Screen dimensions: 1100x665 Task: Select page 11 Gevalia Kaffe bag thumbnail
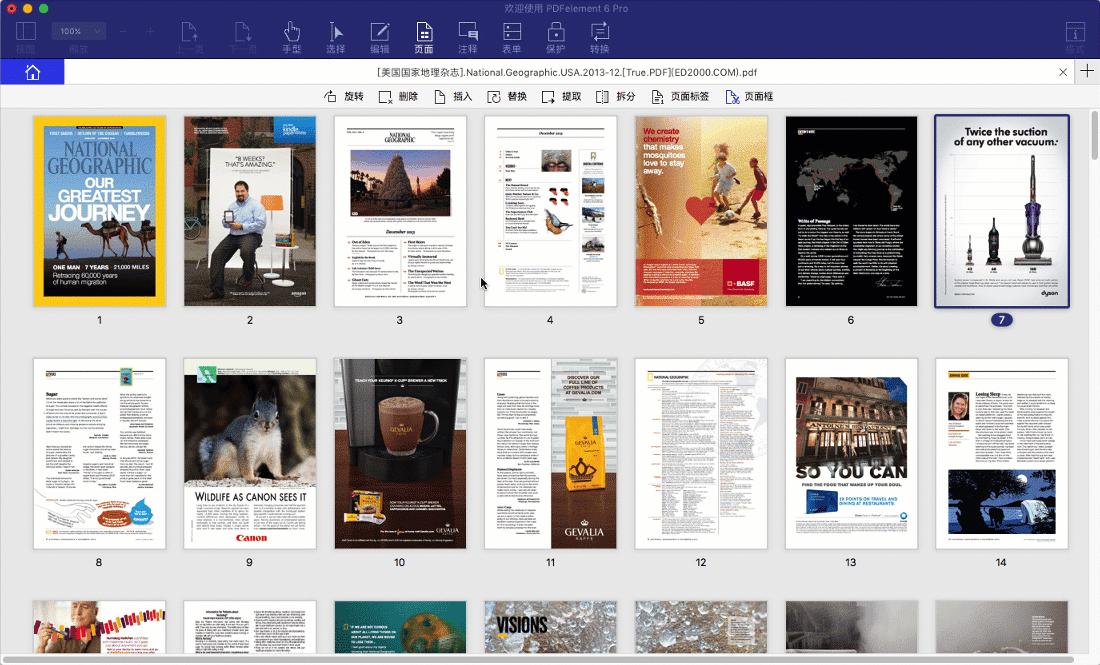[x=551, y=454]
